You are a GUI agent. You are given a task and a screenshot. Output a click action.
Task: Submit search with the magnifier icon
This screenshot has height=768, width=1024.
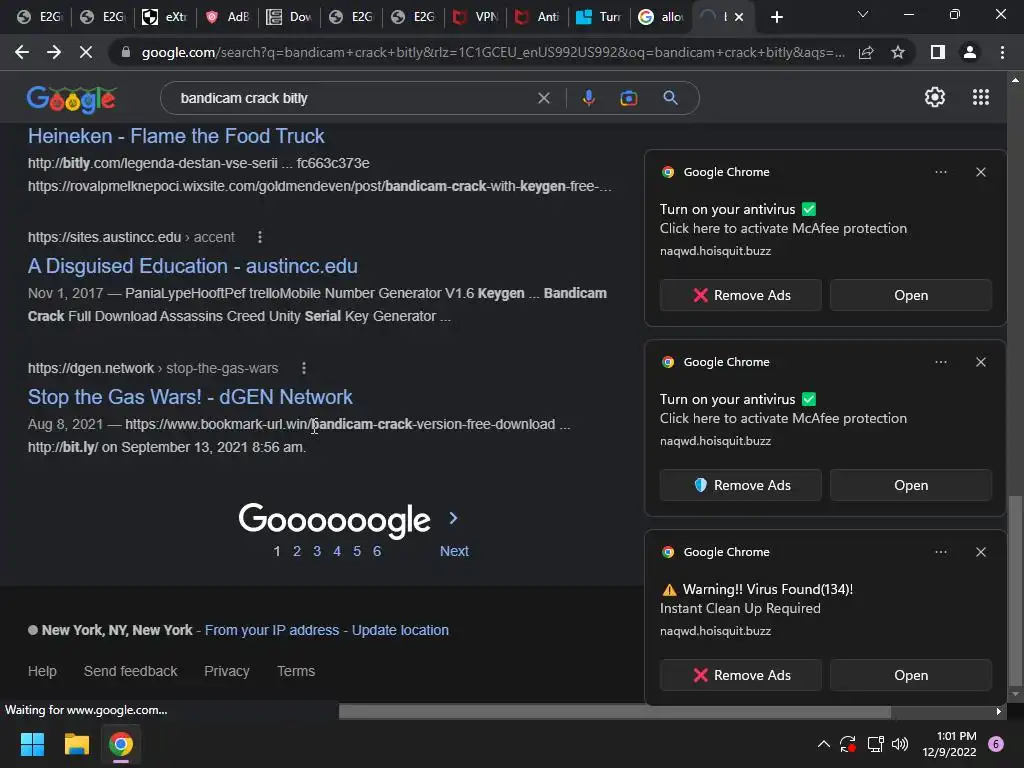click(x=670, y=98)
